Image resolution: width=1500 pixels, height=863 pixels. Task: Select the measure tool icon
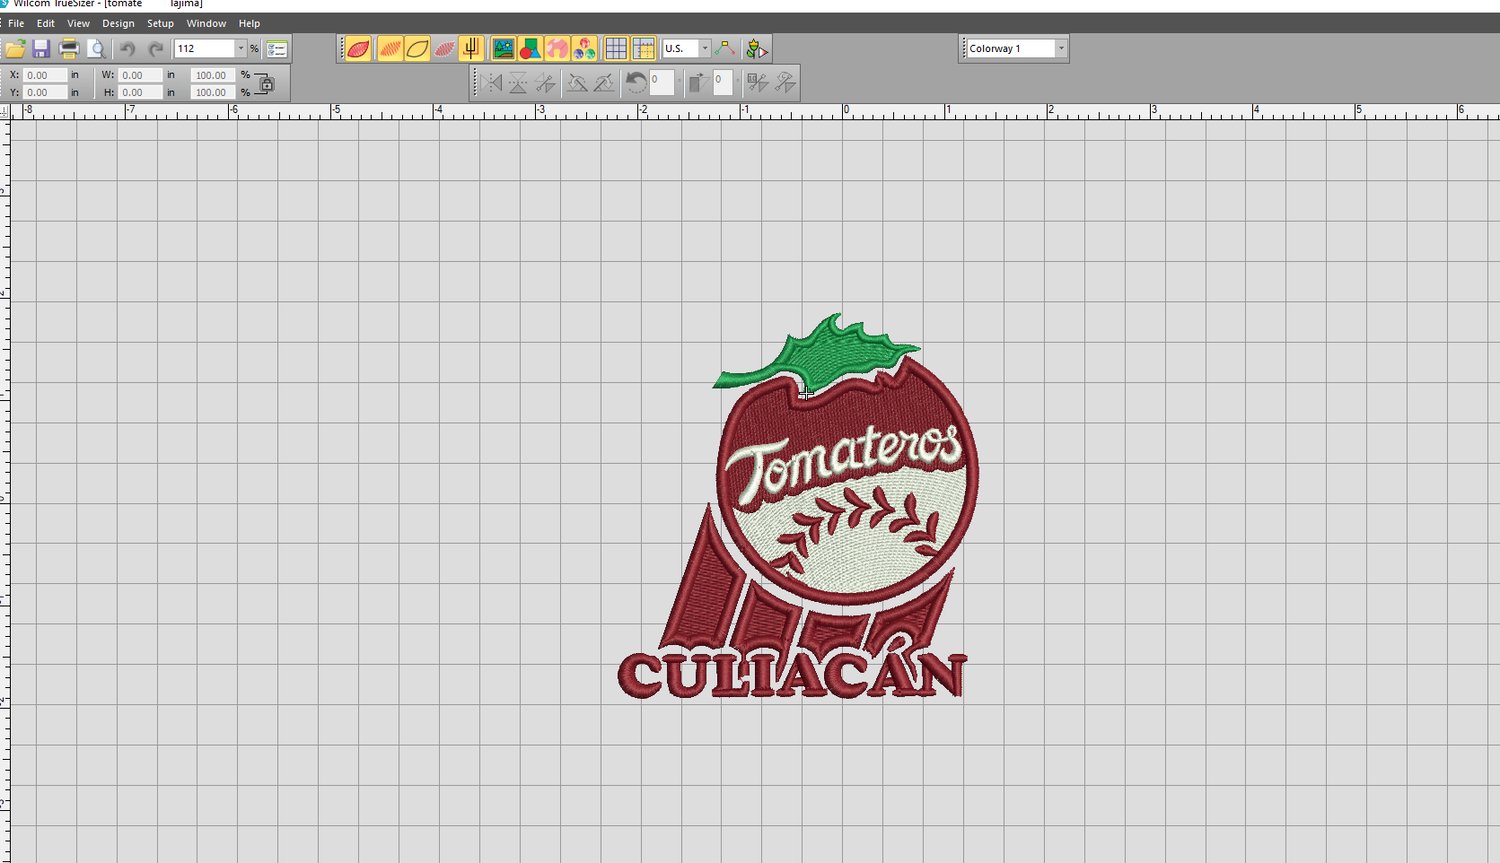(x=725, y=48)
